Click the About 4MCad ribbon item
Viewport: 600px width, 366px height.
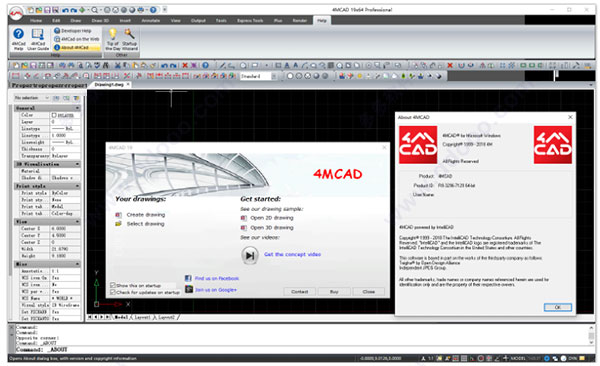77,47
